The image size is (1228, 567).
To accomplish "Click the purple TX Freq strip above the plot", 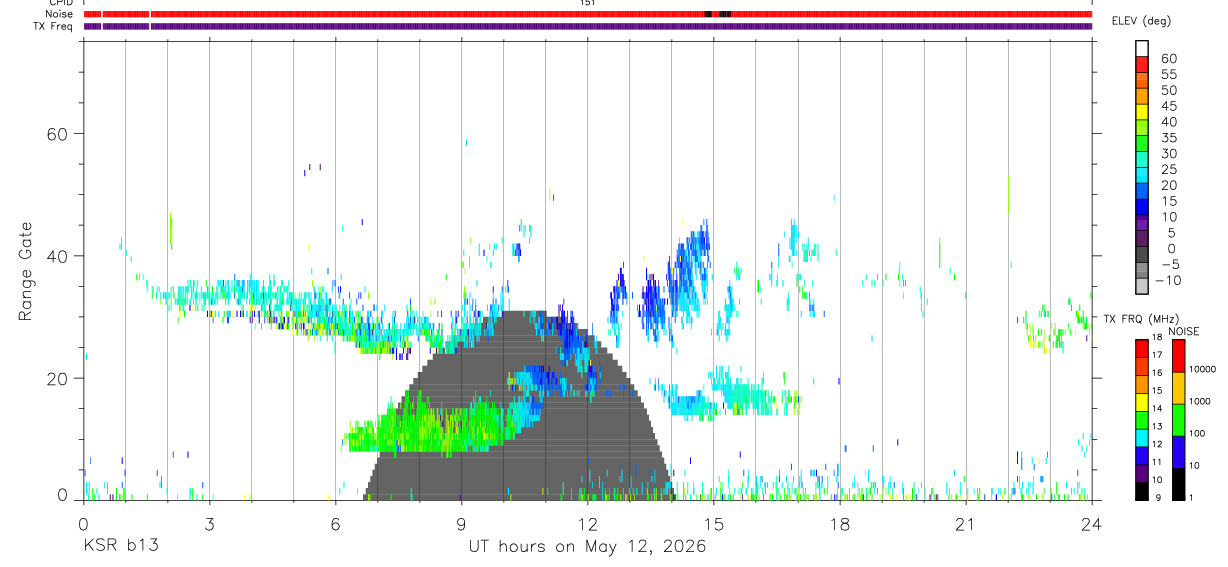I will (588, 26).
